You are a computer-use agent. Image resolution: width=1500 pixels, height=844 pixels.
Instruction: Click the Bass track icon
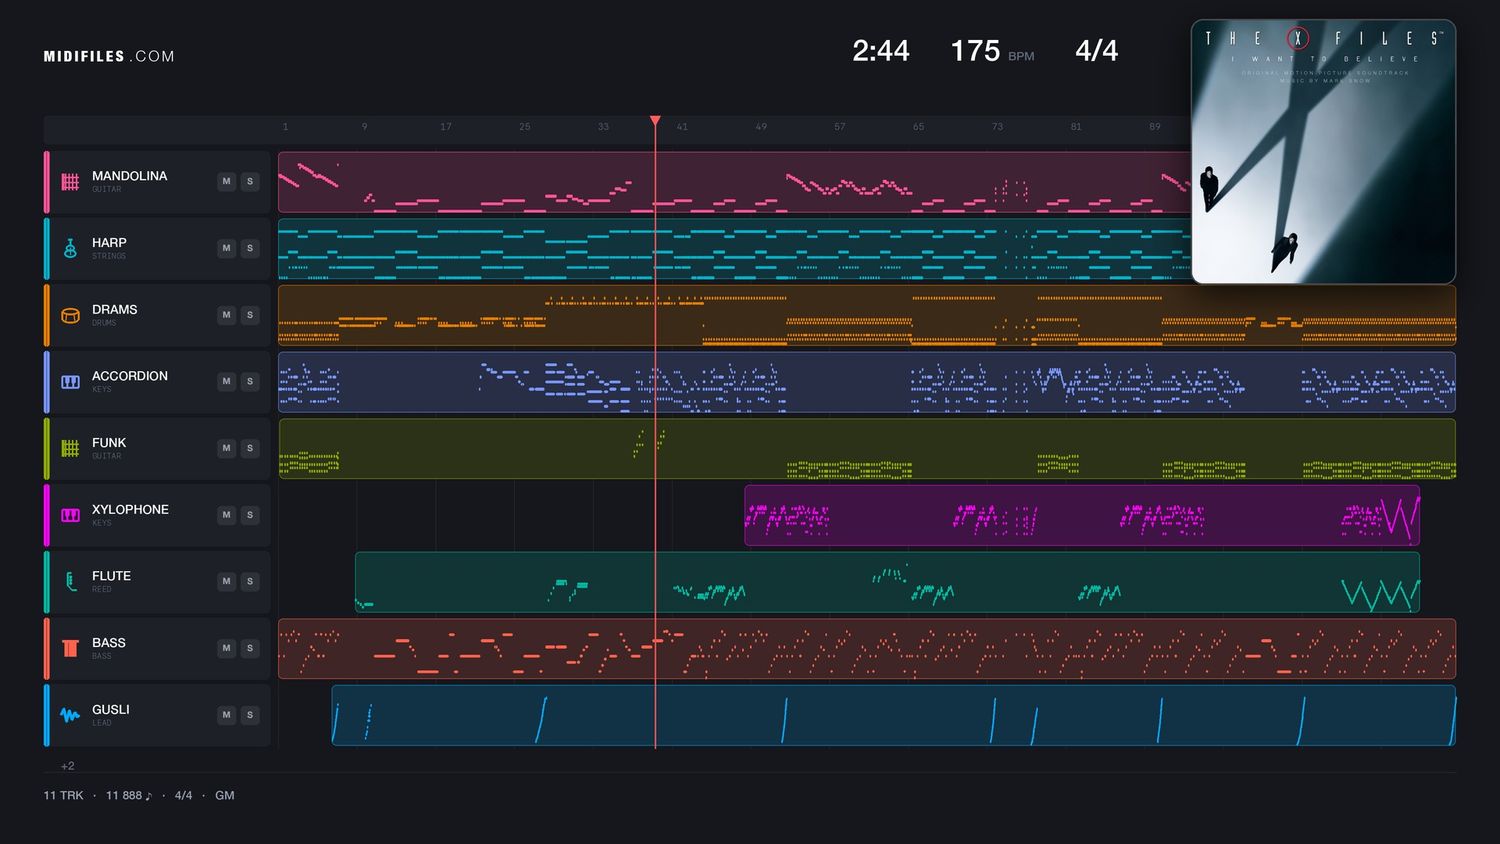[x=70, y=648]
